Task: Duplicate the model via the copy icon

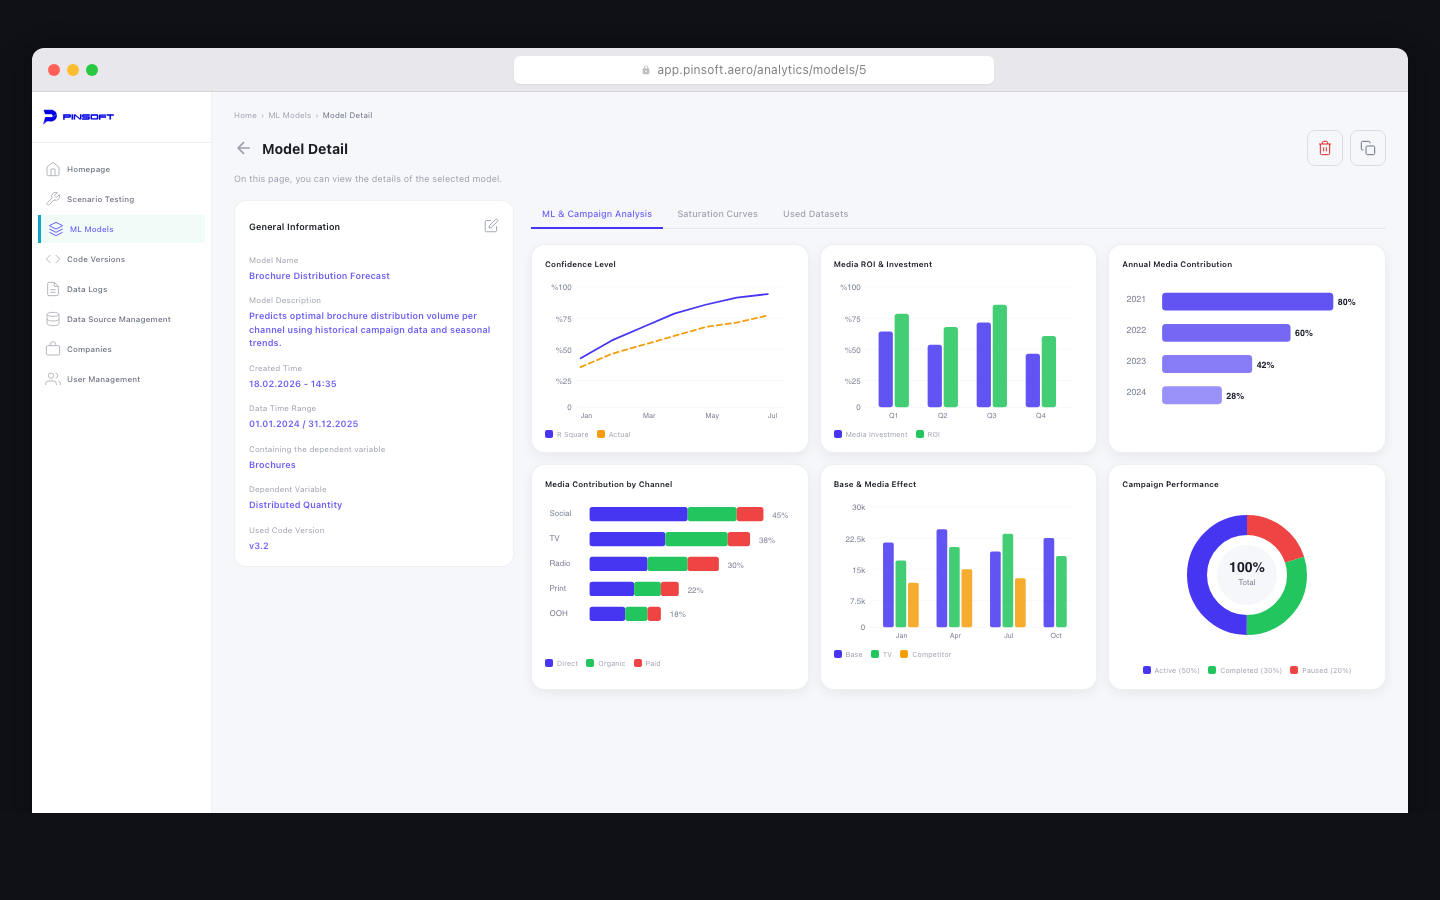Action: click(x=1367, y=147)
